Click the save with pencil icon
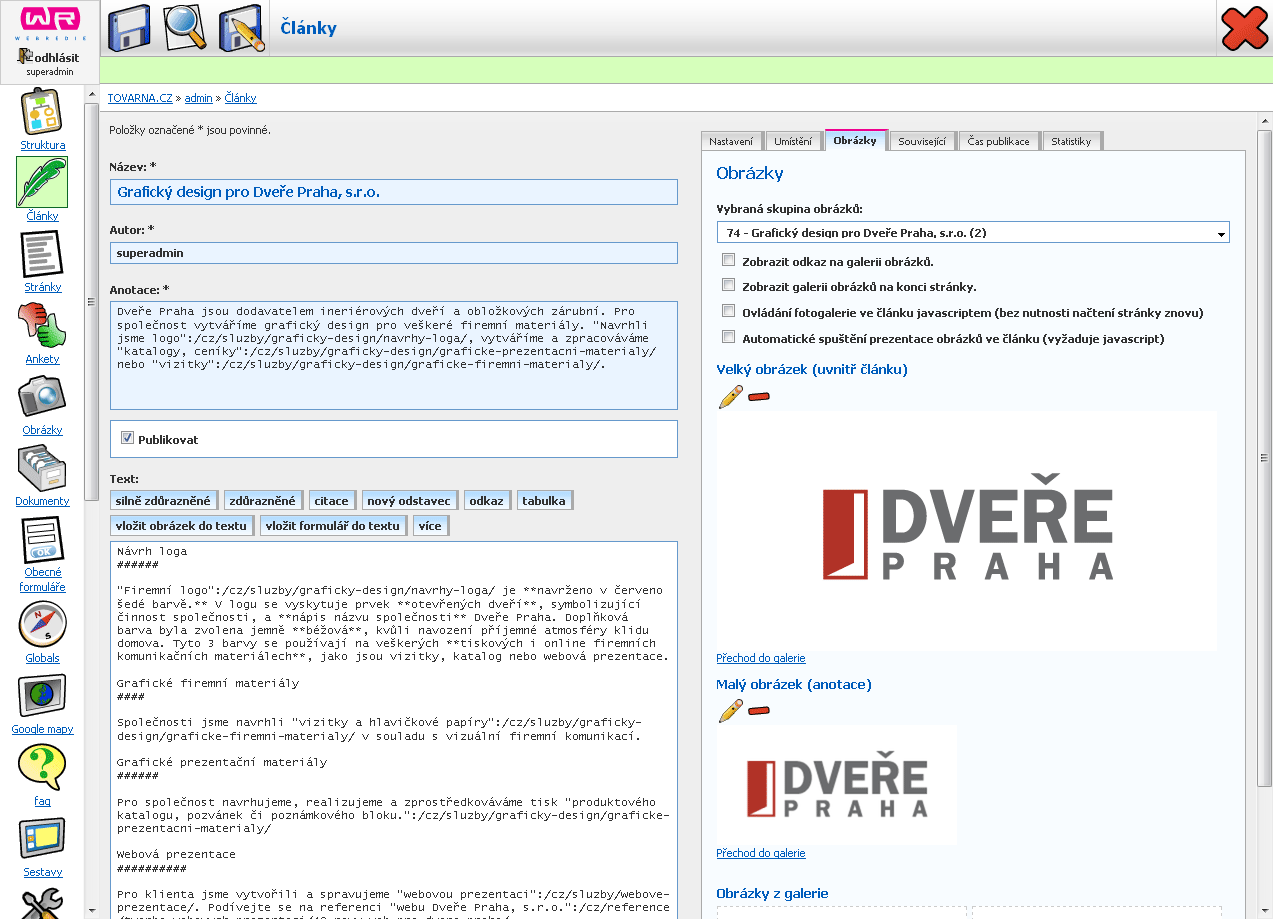 (240, 28)
